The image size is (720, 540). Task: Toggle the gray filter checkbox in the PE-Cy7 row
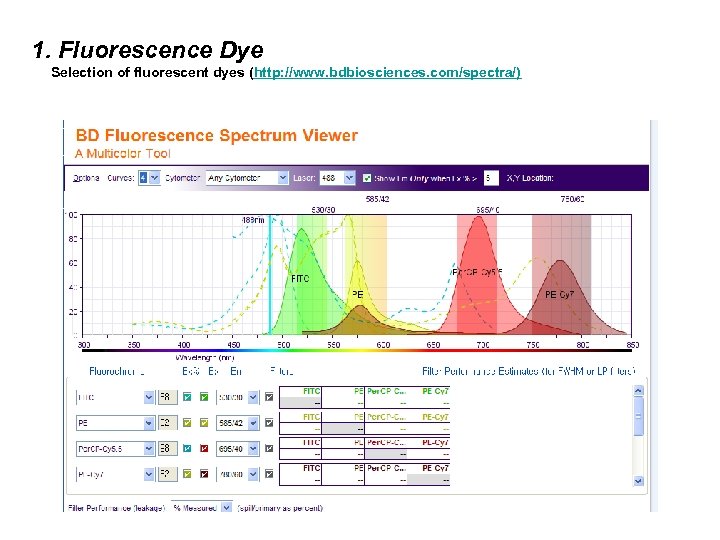click(x=269, y=474)
